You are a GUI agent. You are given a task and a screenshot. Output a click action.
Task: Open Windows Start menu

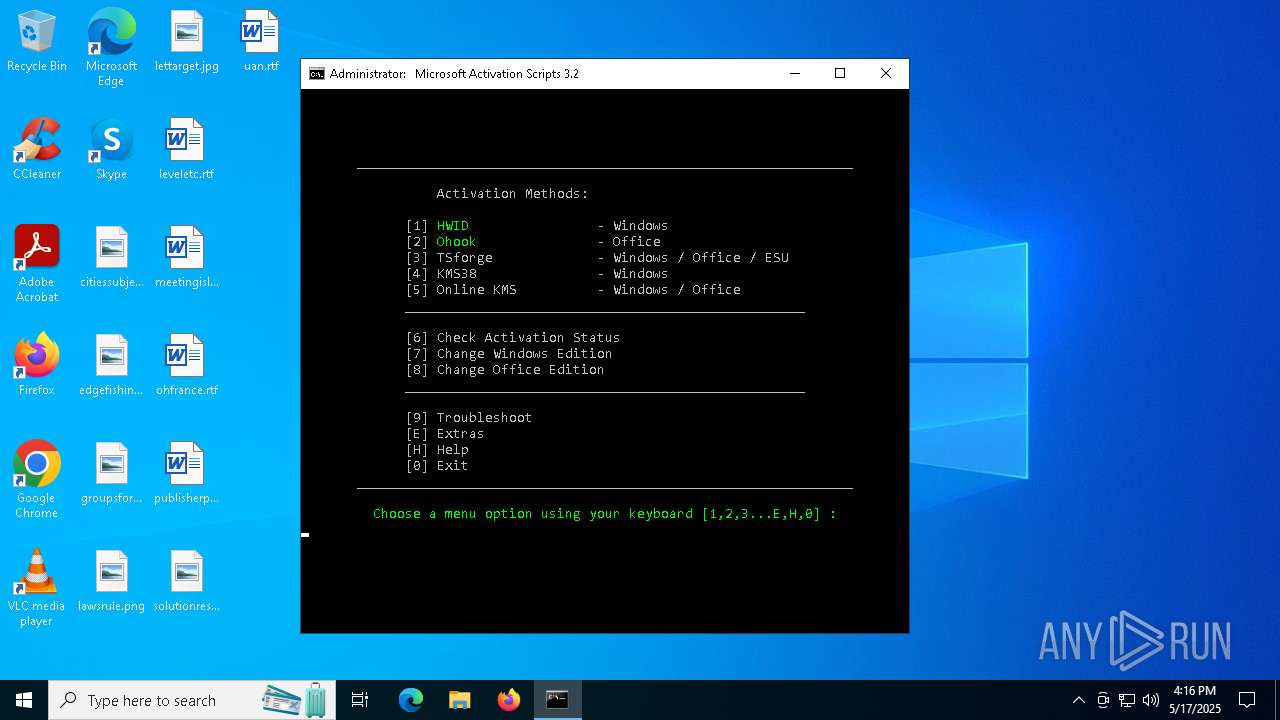24,700
